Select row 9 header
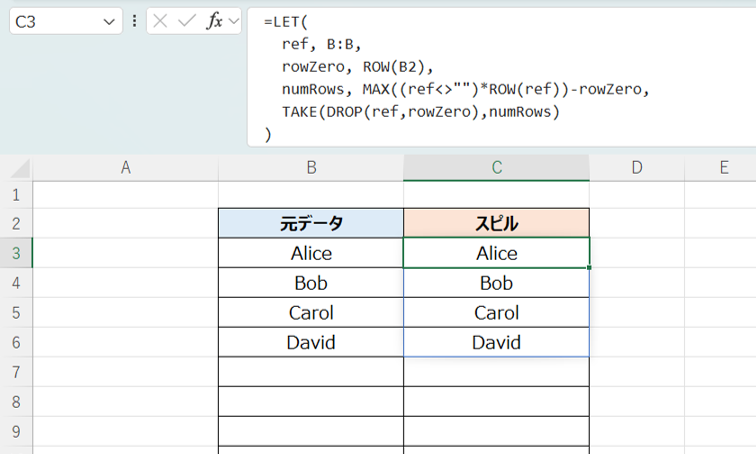 point(16,432)
